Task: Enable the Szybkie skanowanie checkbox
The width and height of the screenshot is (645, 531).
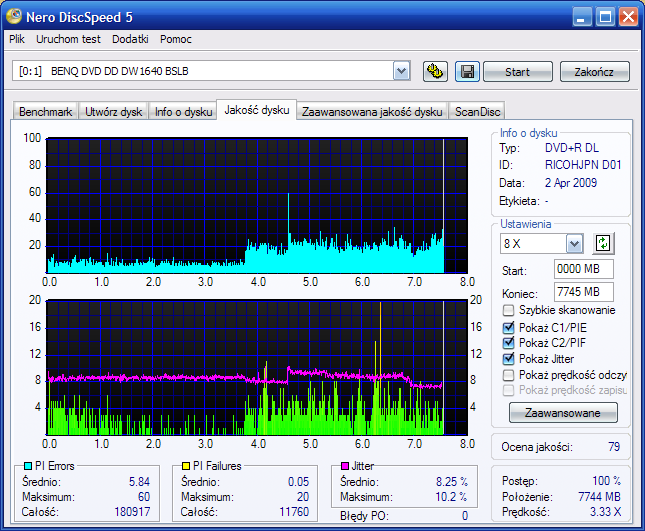Action: (x=509, y=310)
